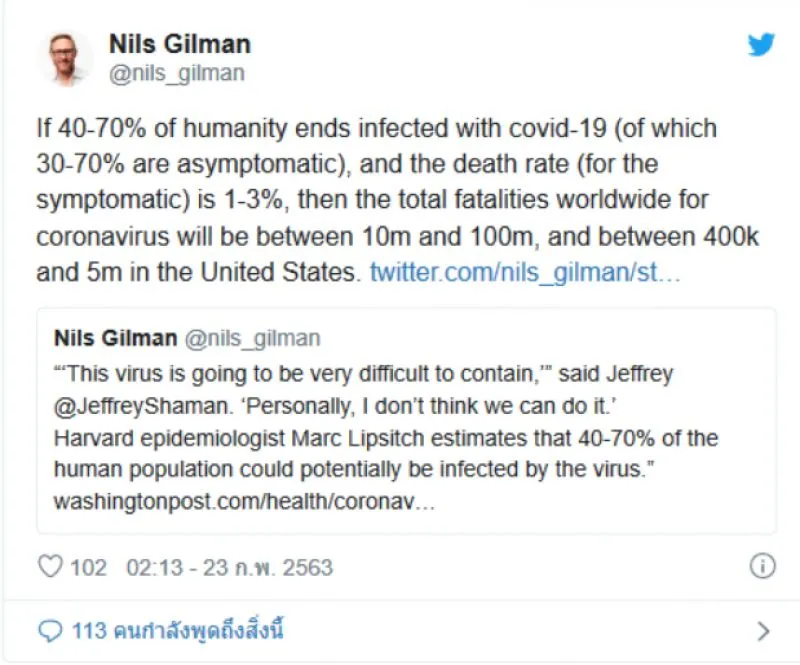
Task: Click the bold Nils Gilman header name
Action: [179, 44]
